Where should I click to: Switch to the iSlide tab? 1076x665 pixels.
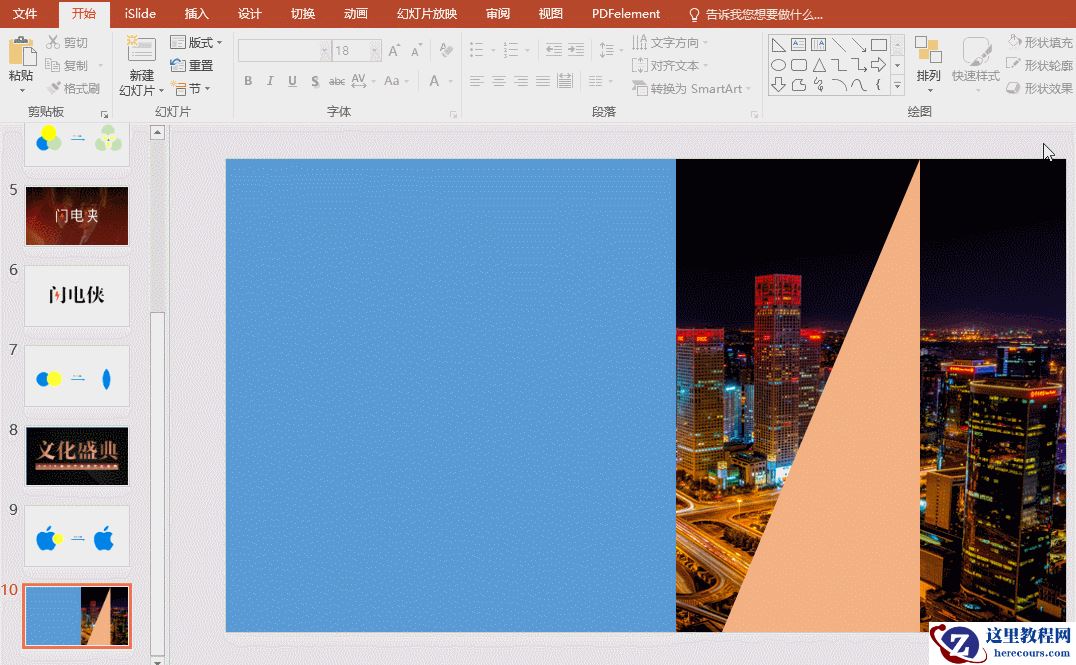point(140,14)
